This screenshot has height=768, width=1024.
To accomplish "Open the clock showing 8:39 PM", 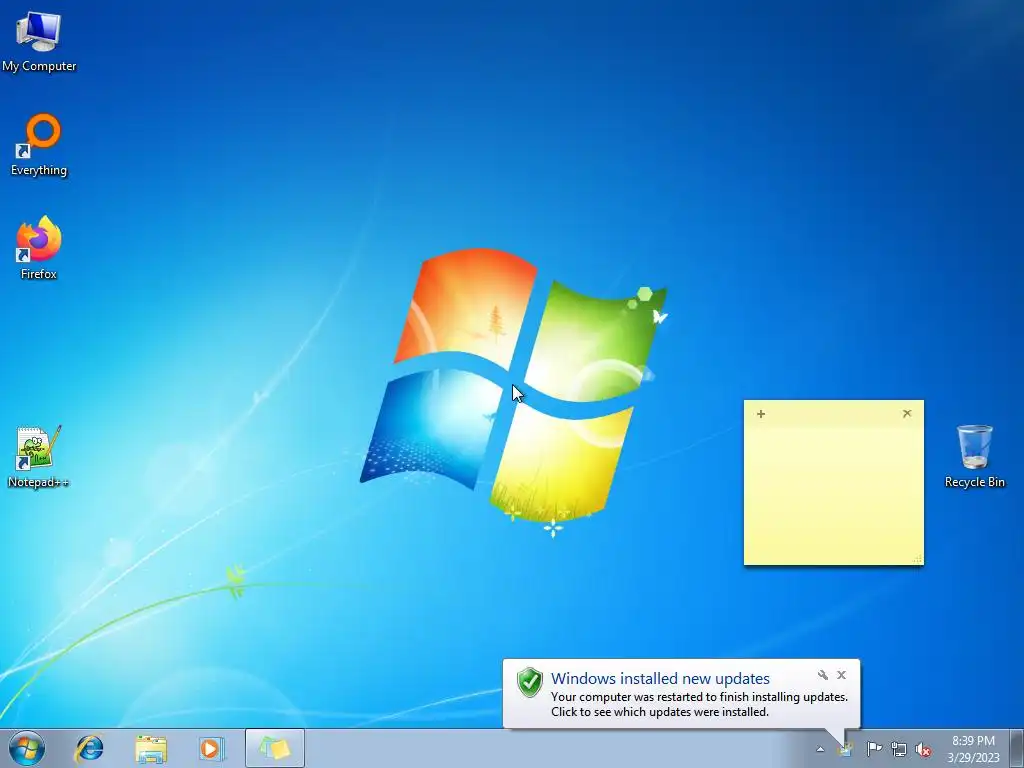I will pyautogui.click(x=973, y=749).
